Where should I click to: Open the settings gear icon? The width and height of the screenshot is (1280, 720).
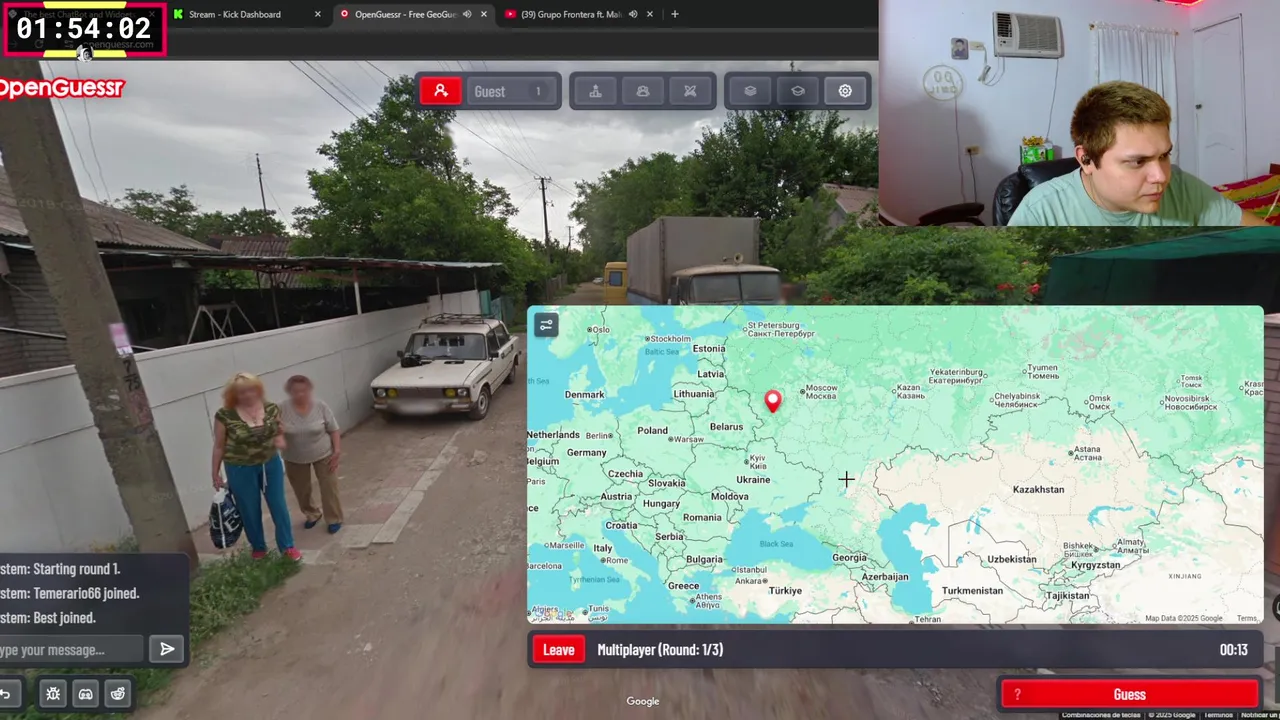click(845, 91)
